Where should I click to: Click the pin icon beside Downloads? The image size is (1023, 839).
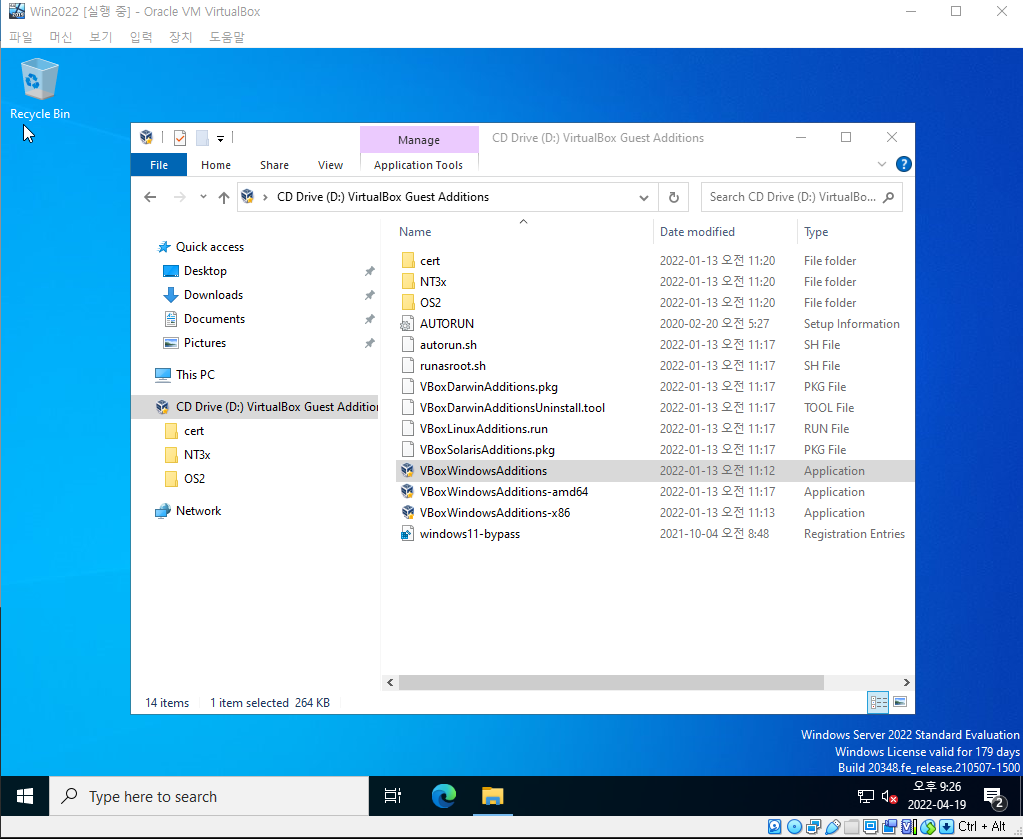click(x=369, y=295)
